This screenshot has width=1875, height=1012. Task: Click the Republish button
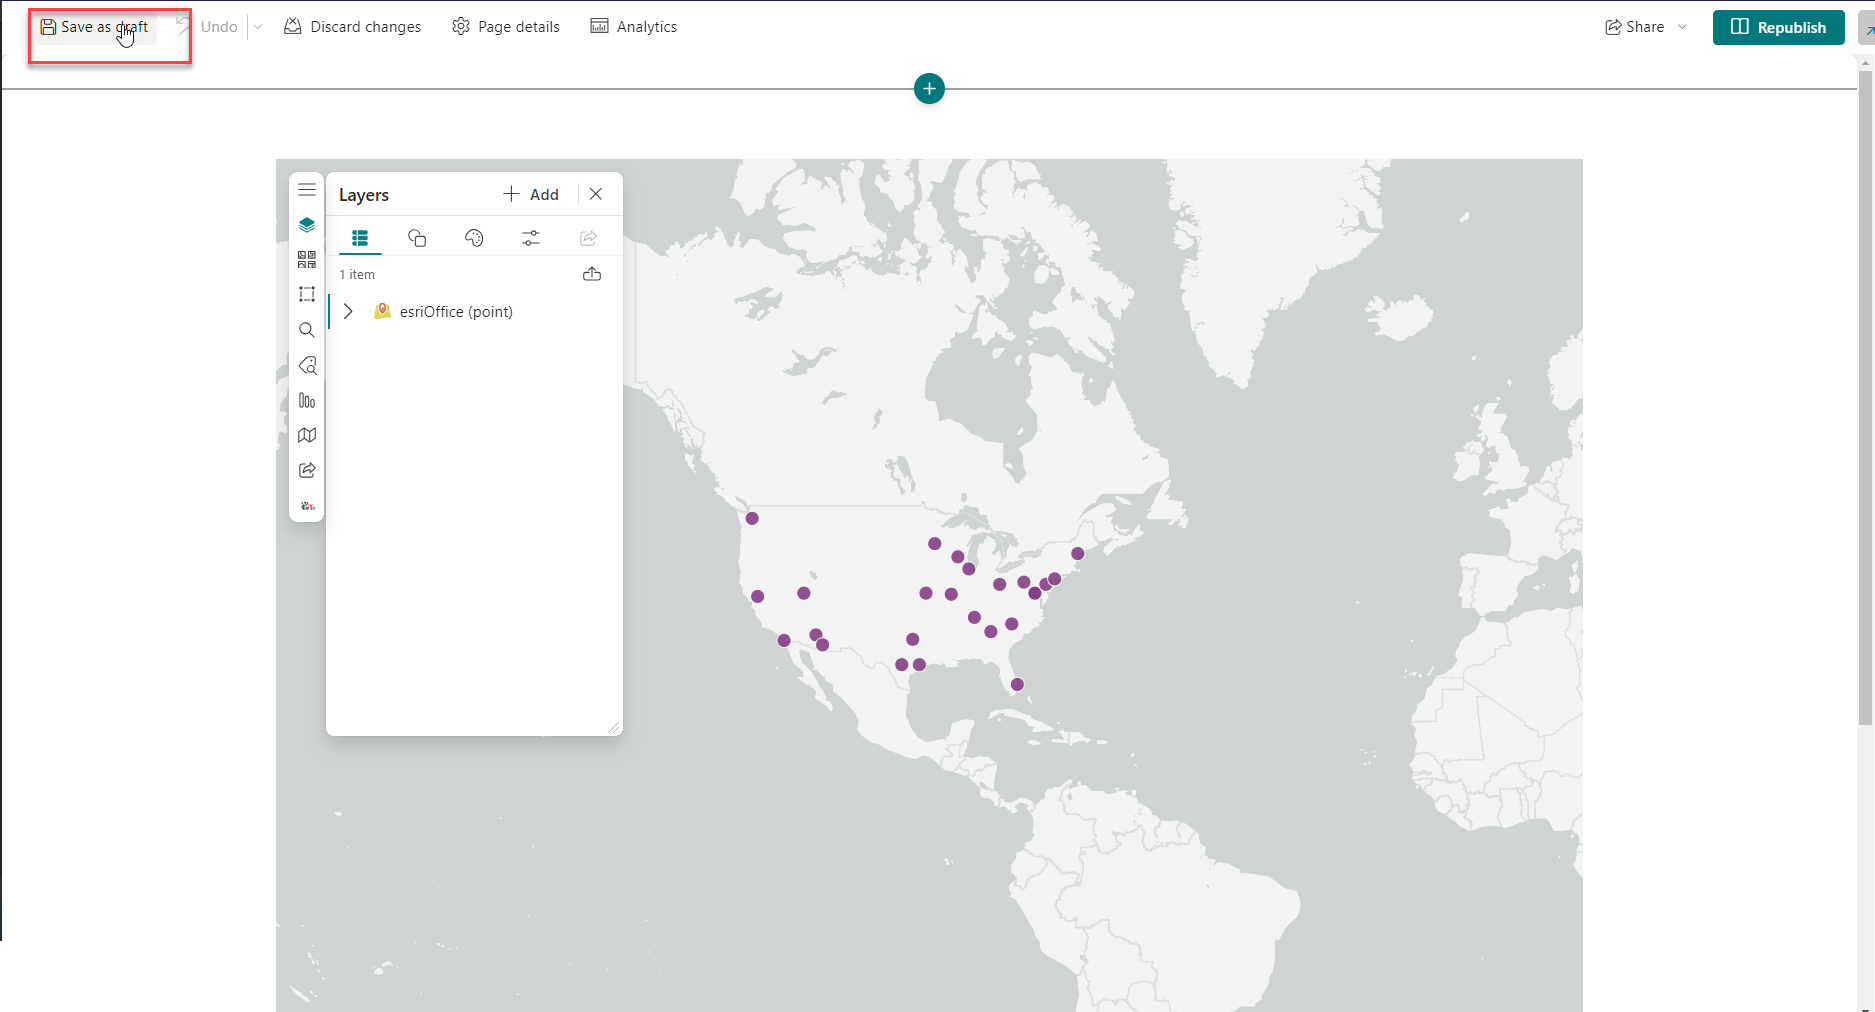pyautogui.click(x=1778, y=27)
